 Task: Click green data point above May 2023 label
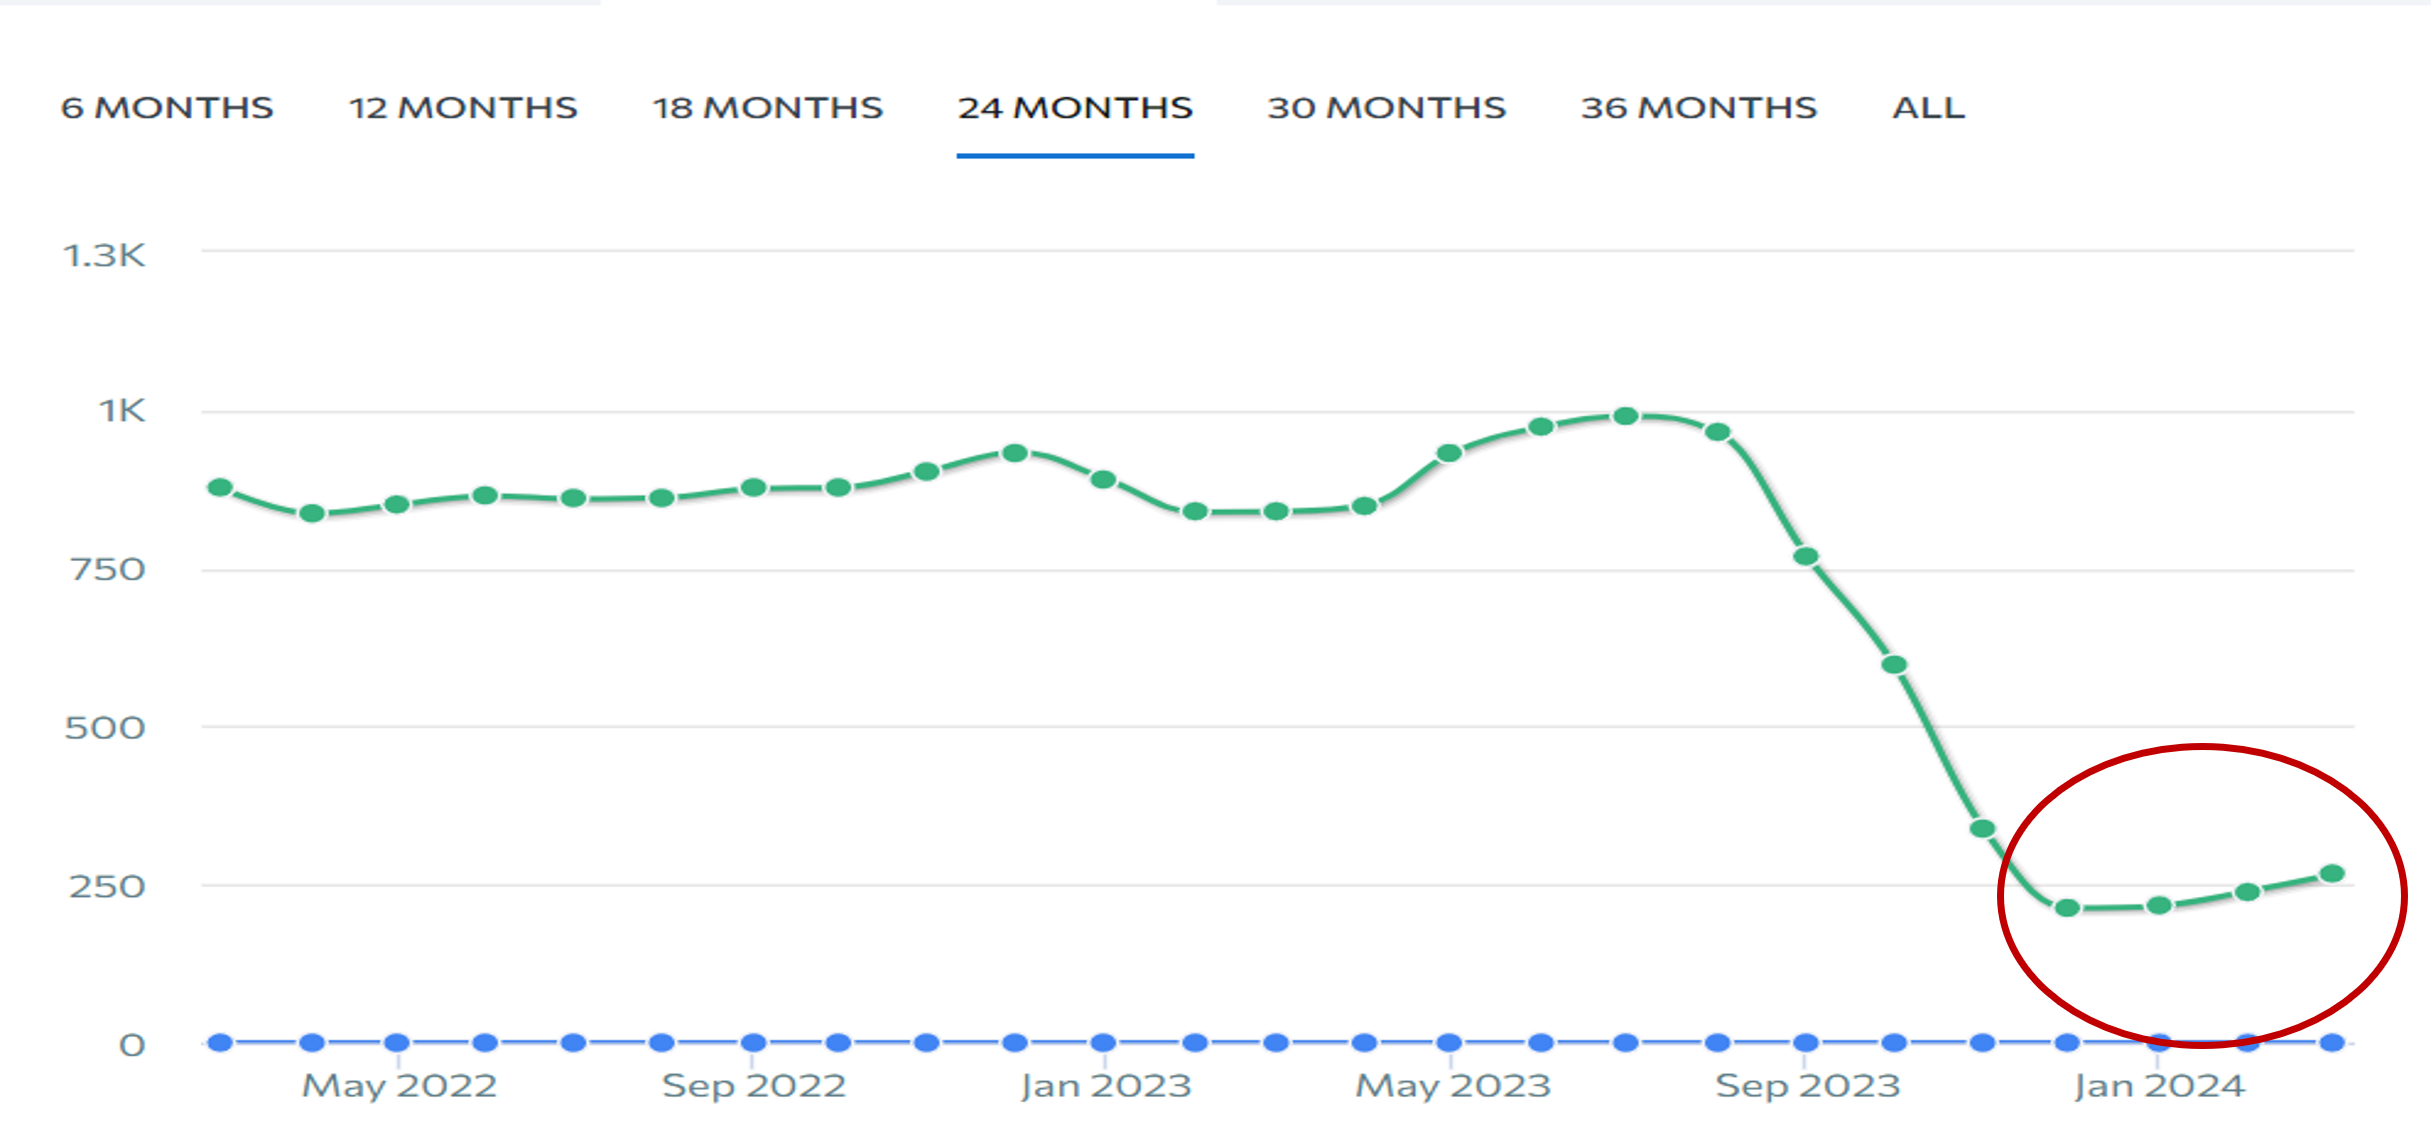[1449, 453]
